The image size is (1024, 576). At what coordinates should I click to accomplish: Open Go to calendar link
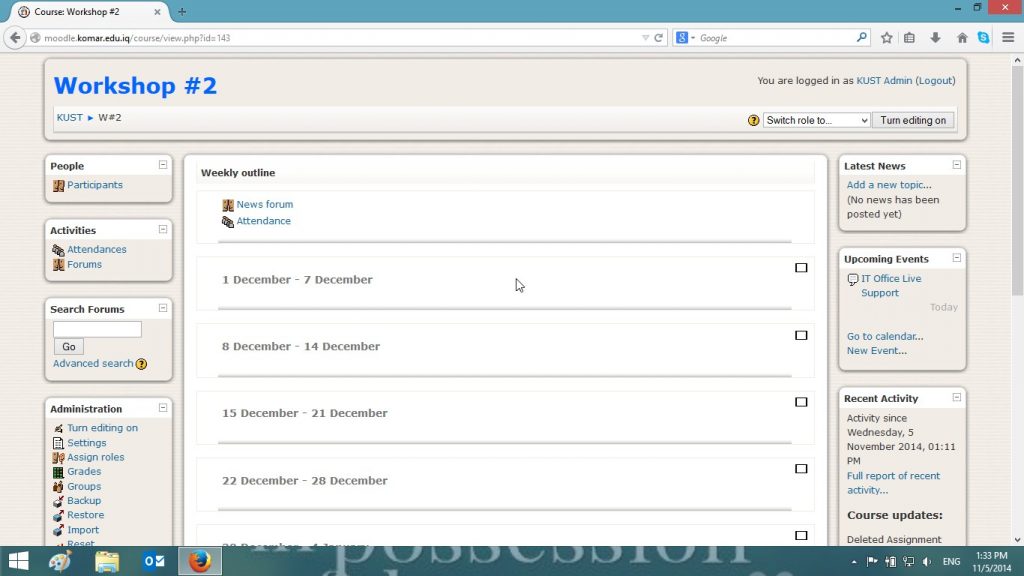click(885, 336)
